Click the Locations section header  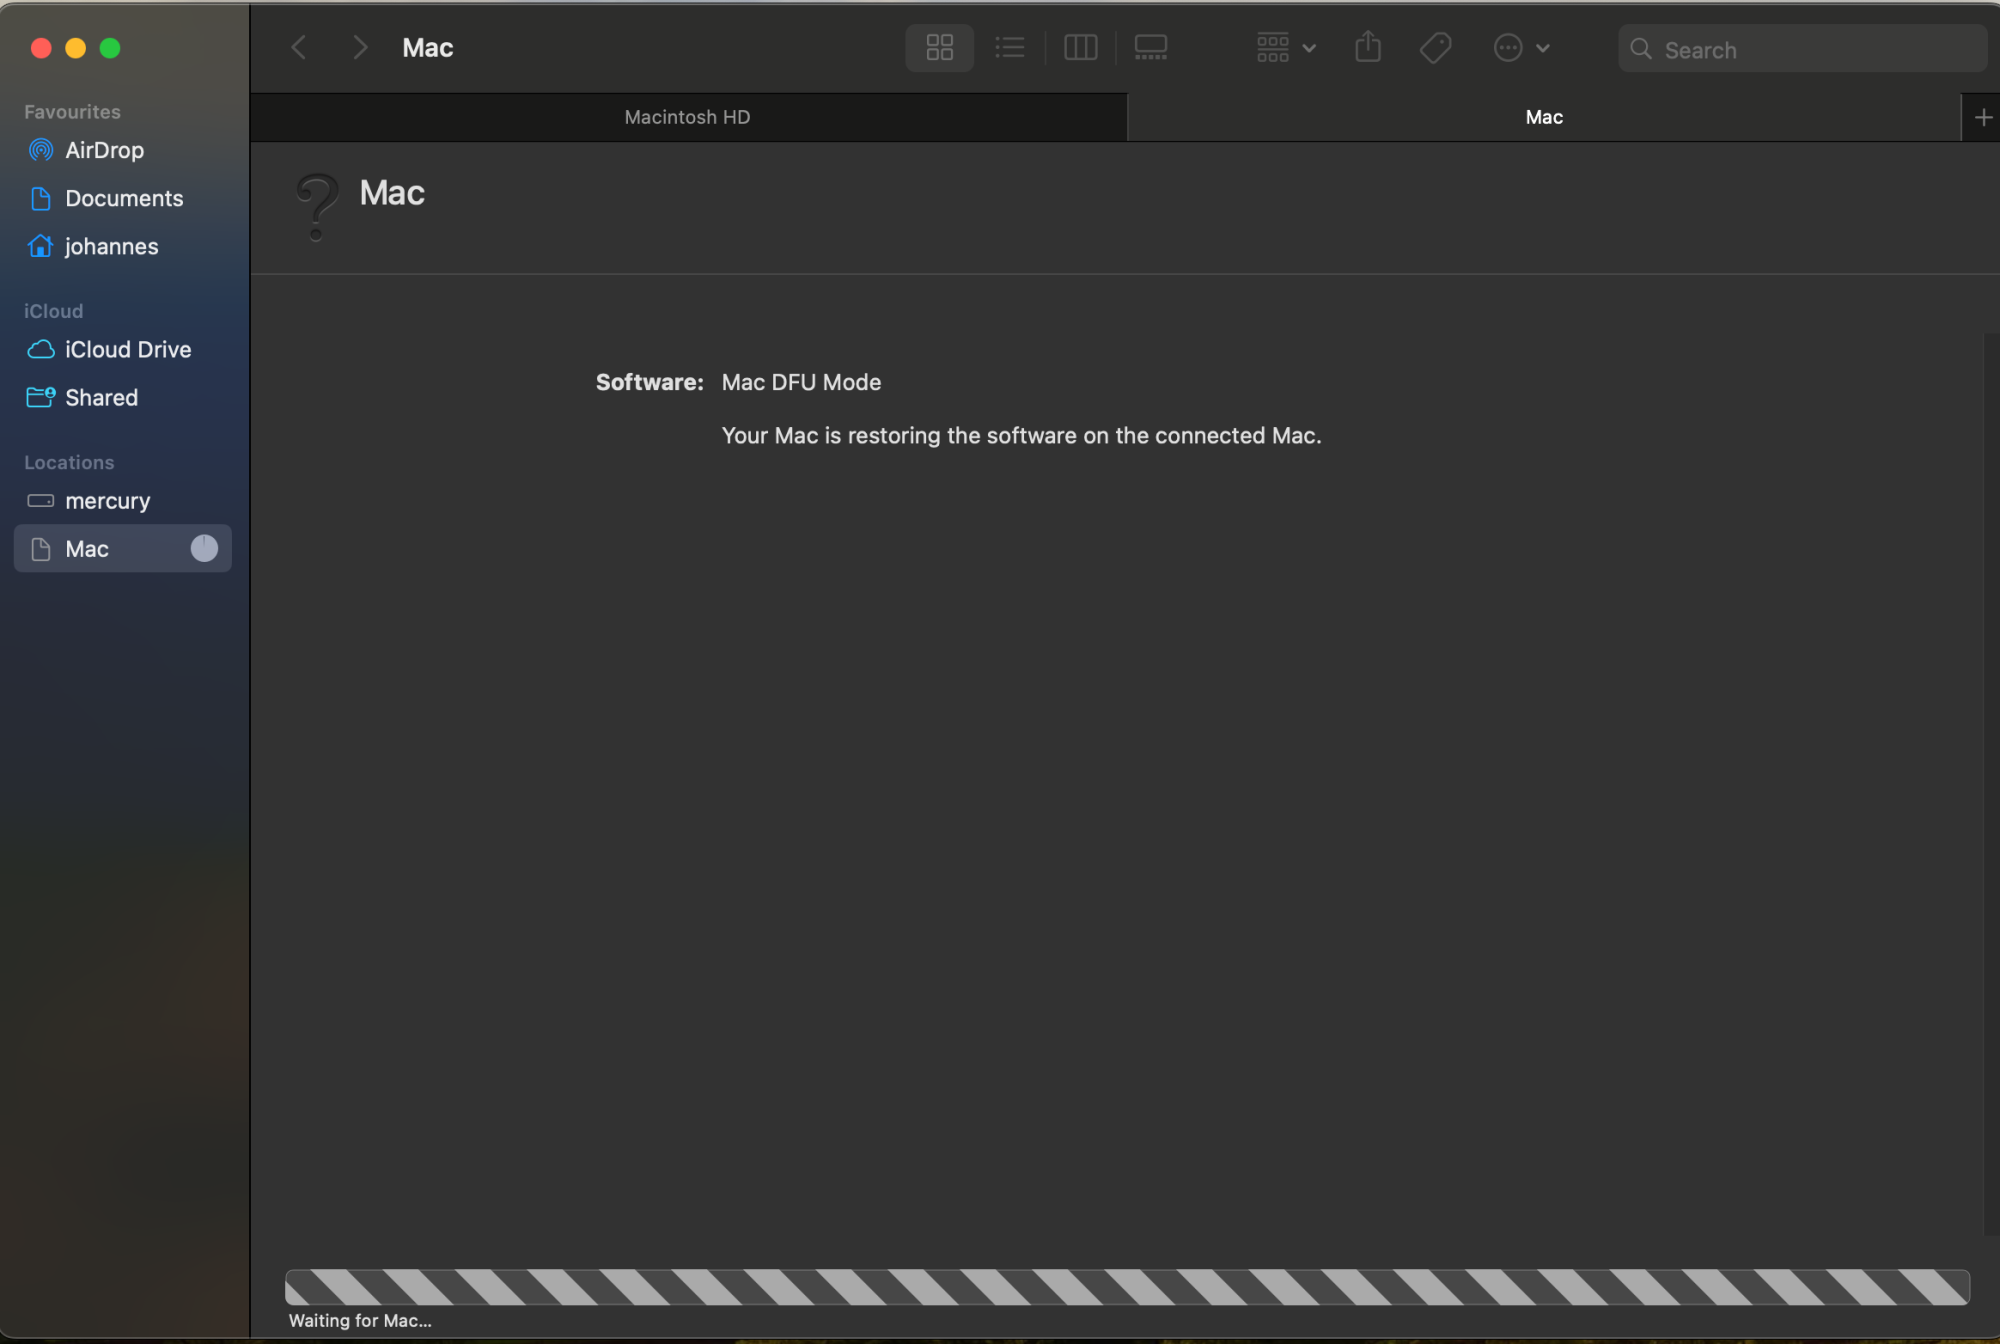(69, 462)
